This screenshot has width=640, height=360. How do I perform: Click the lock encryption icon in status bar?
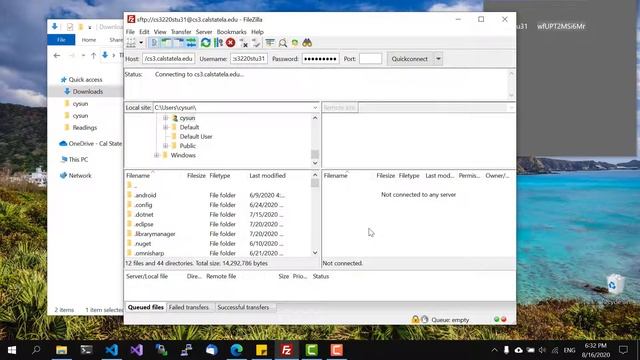click(x=415, y=320)
